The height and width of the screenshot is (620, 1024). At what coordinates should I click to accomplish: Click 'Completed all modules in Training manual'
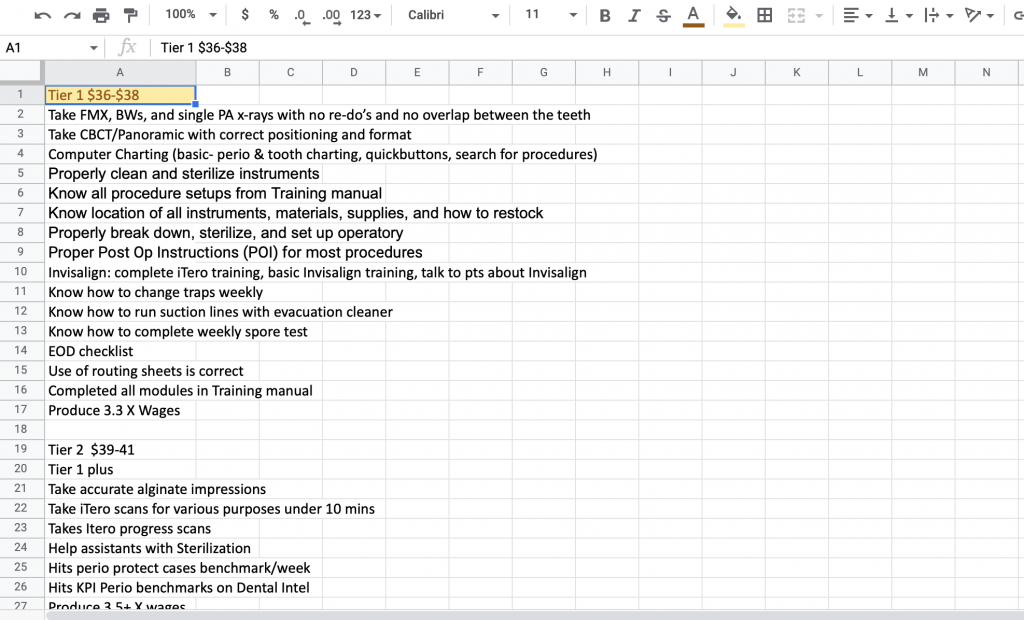(x=180, y=390)
